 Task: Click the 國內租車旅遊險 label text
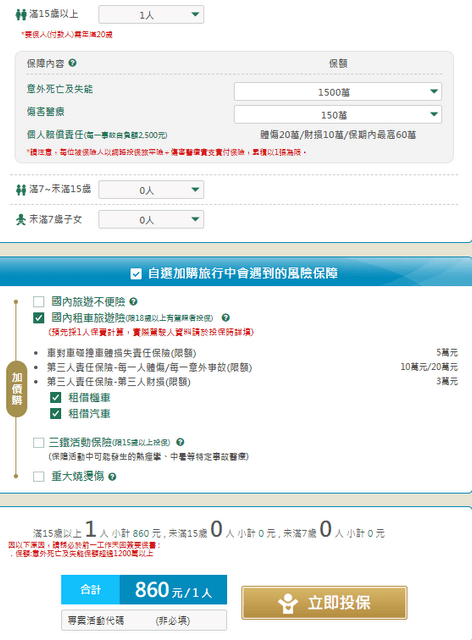pyautogui.click(x=132, y=318)
